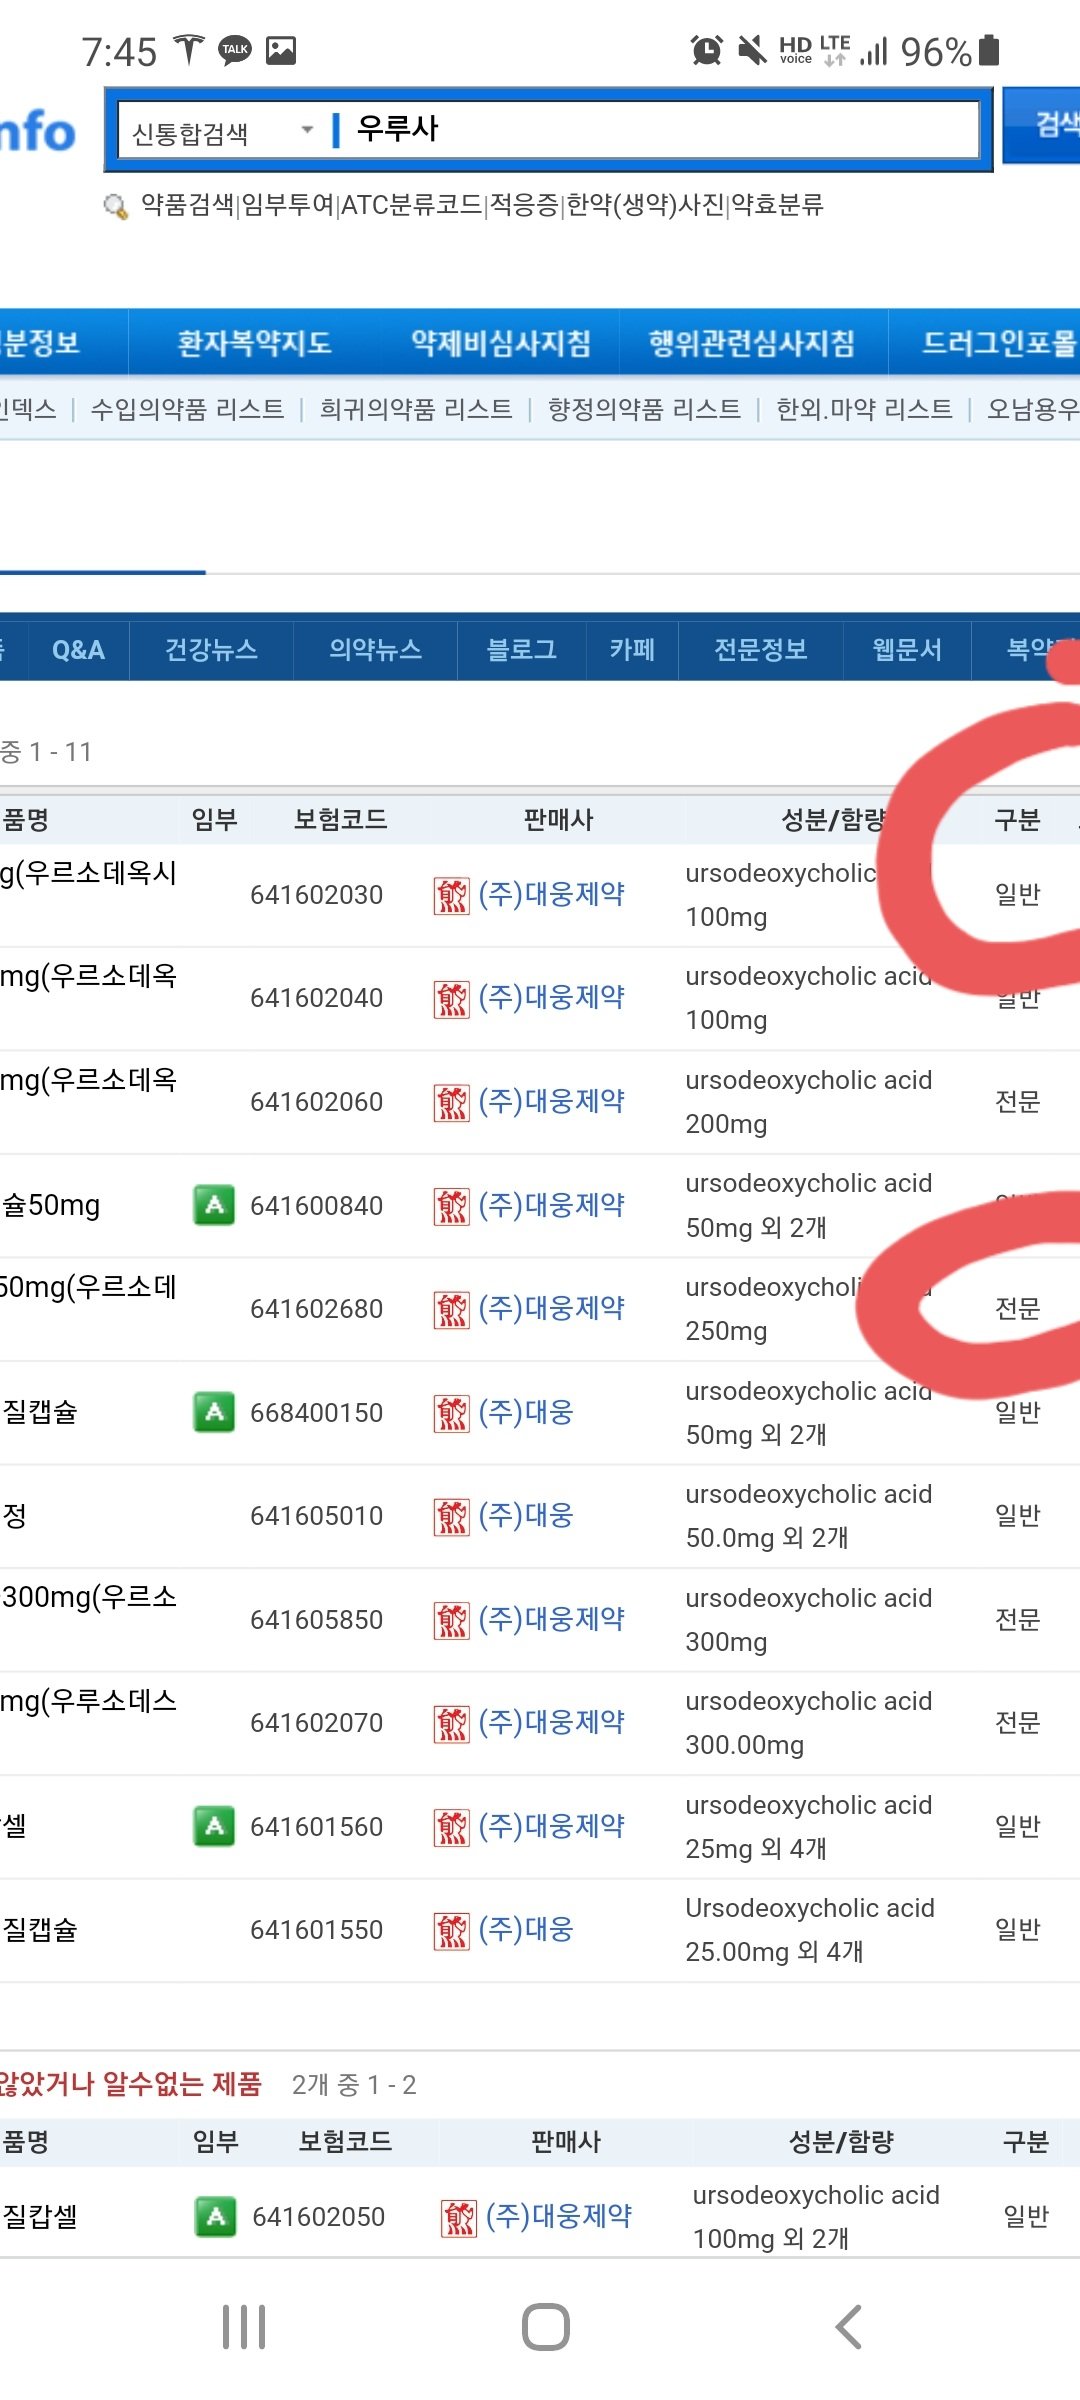The height and width of the screenshot is (2400, 1080).
Task: Click the company icon in the 641605850 row
Action: click(451, 1620)
